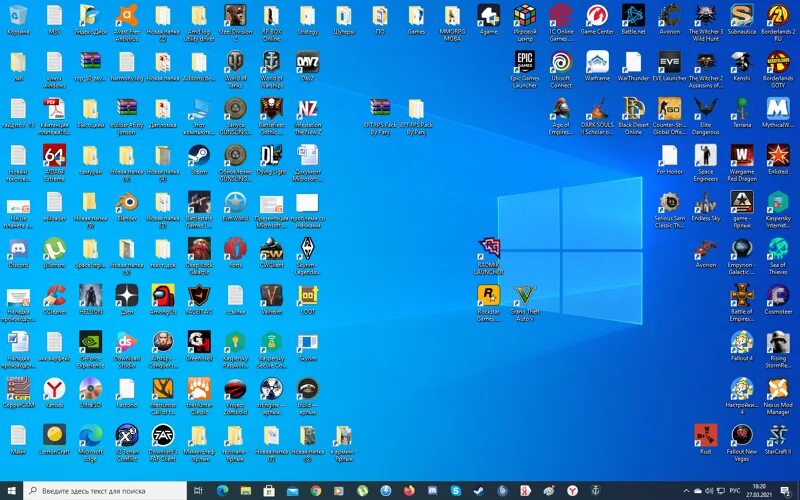Click the Deep Rock Galactic shortcut

198,249
